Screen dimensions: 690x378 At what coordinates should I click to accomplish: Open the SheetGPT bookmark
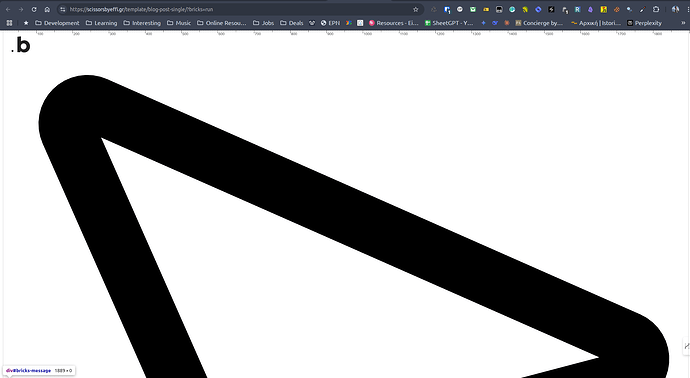449,23
